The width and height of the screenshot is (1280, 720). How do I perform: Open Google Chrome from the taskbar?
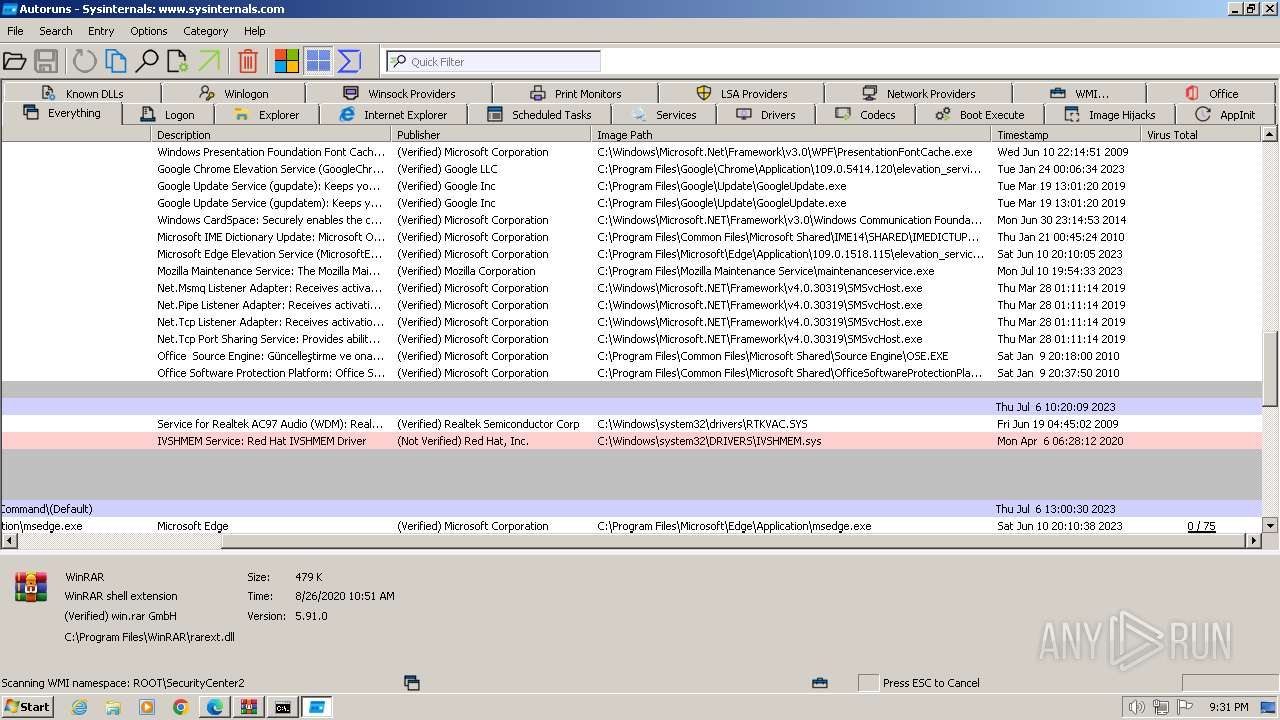tap(181, 707)
